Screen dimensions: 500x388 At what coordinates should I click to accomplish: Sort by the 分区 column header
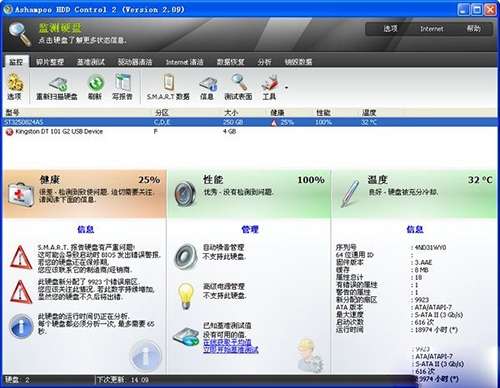pyautogui.click(x=162, y=112)
